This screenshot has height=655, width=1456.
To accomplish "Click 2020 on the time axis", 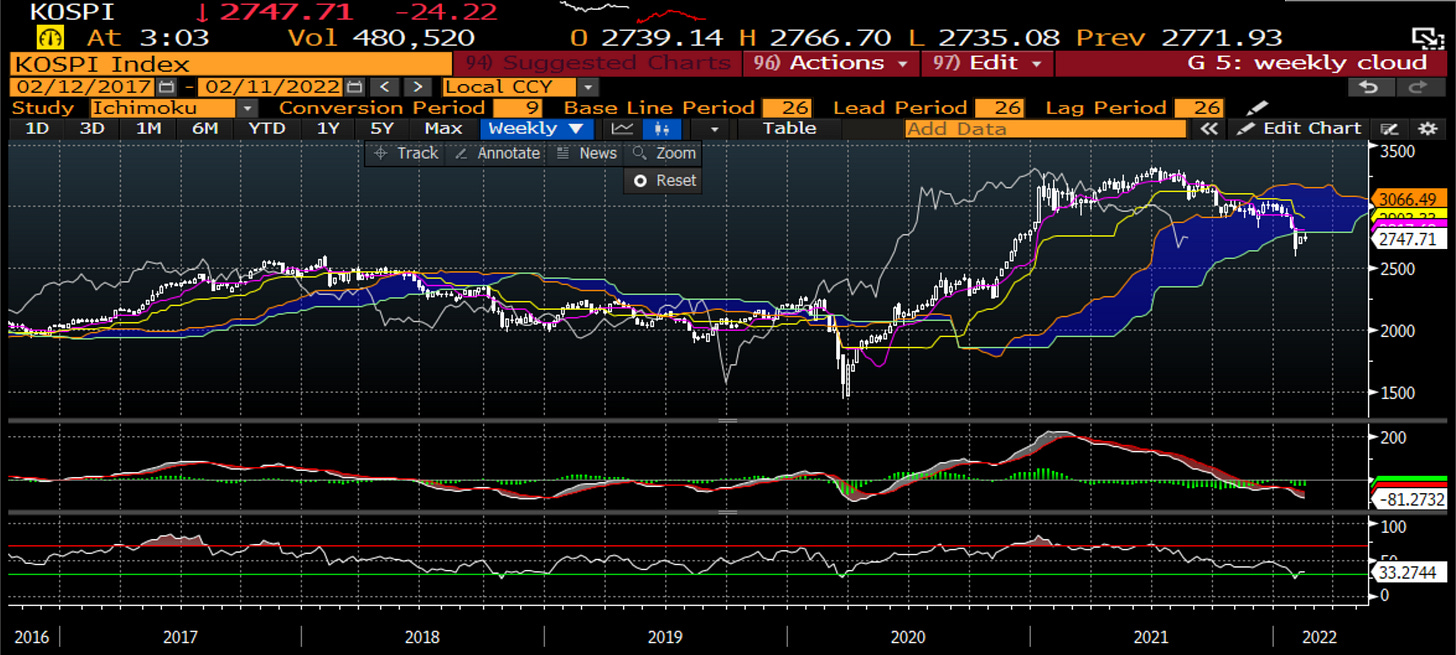I will point(908,636).
